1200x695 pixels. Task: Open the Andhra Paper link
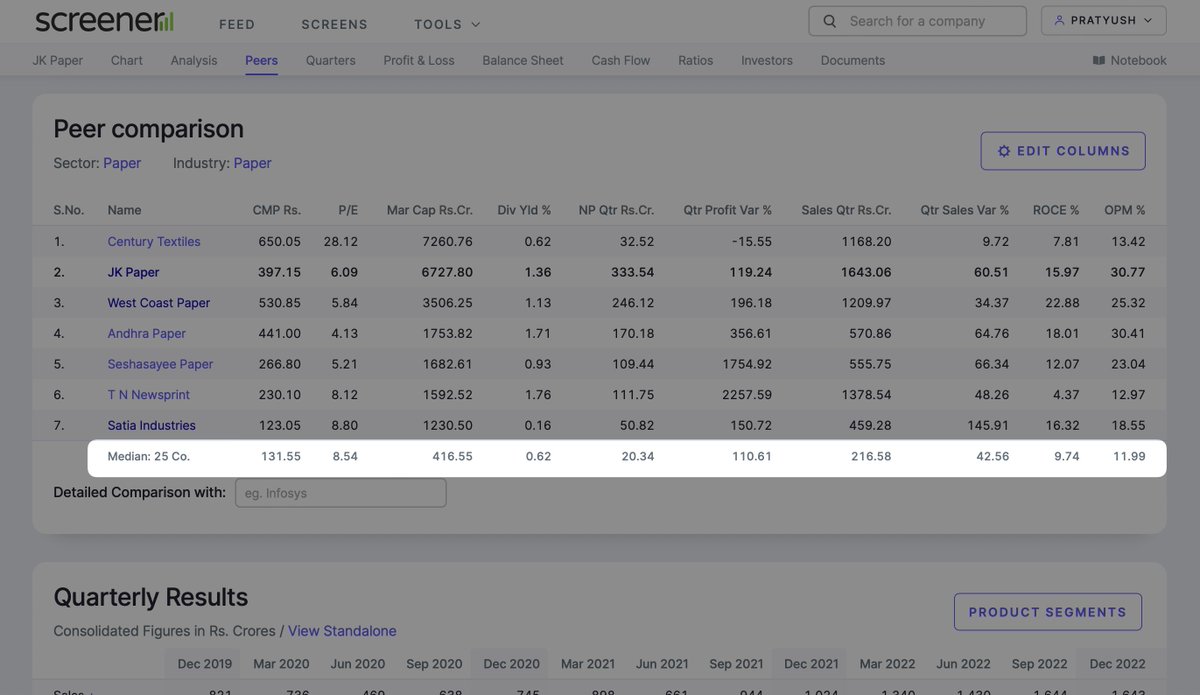pyautogui.click(x=147, y=333)
